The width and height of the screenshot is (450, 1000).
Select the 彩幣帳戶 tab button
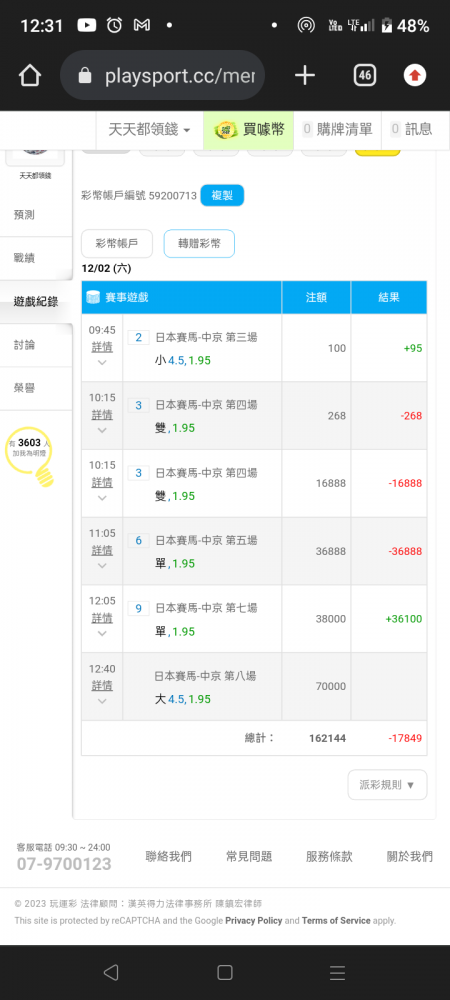tap(117, 244)
